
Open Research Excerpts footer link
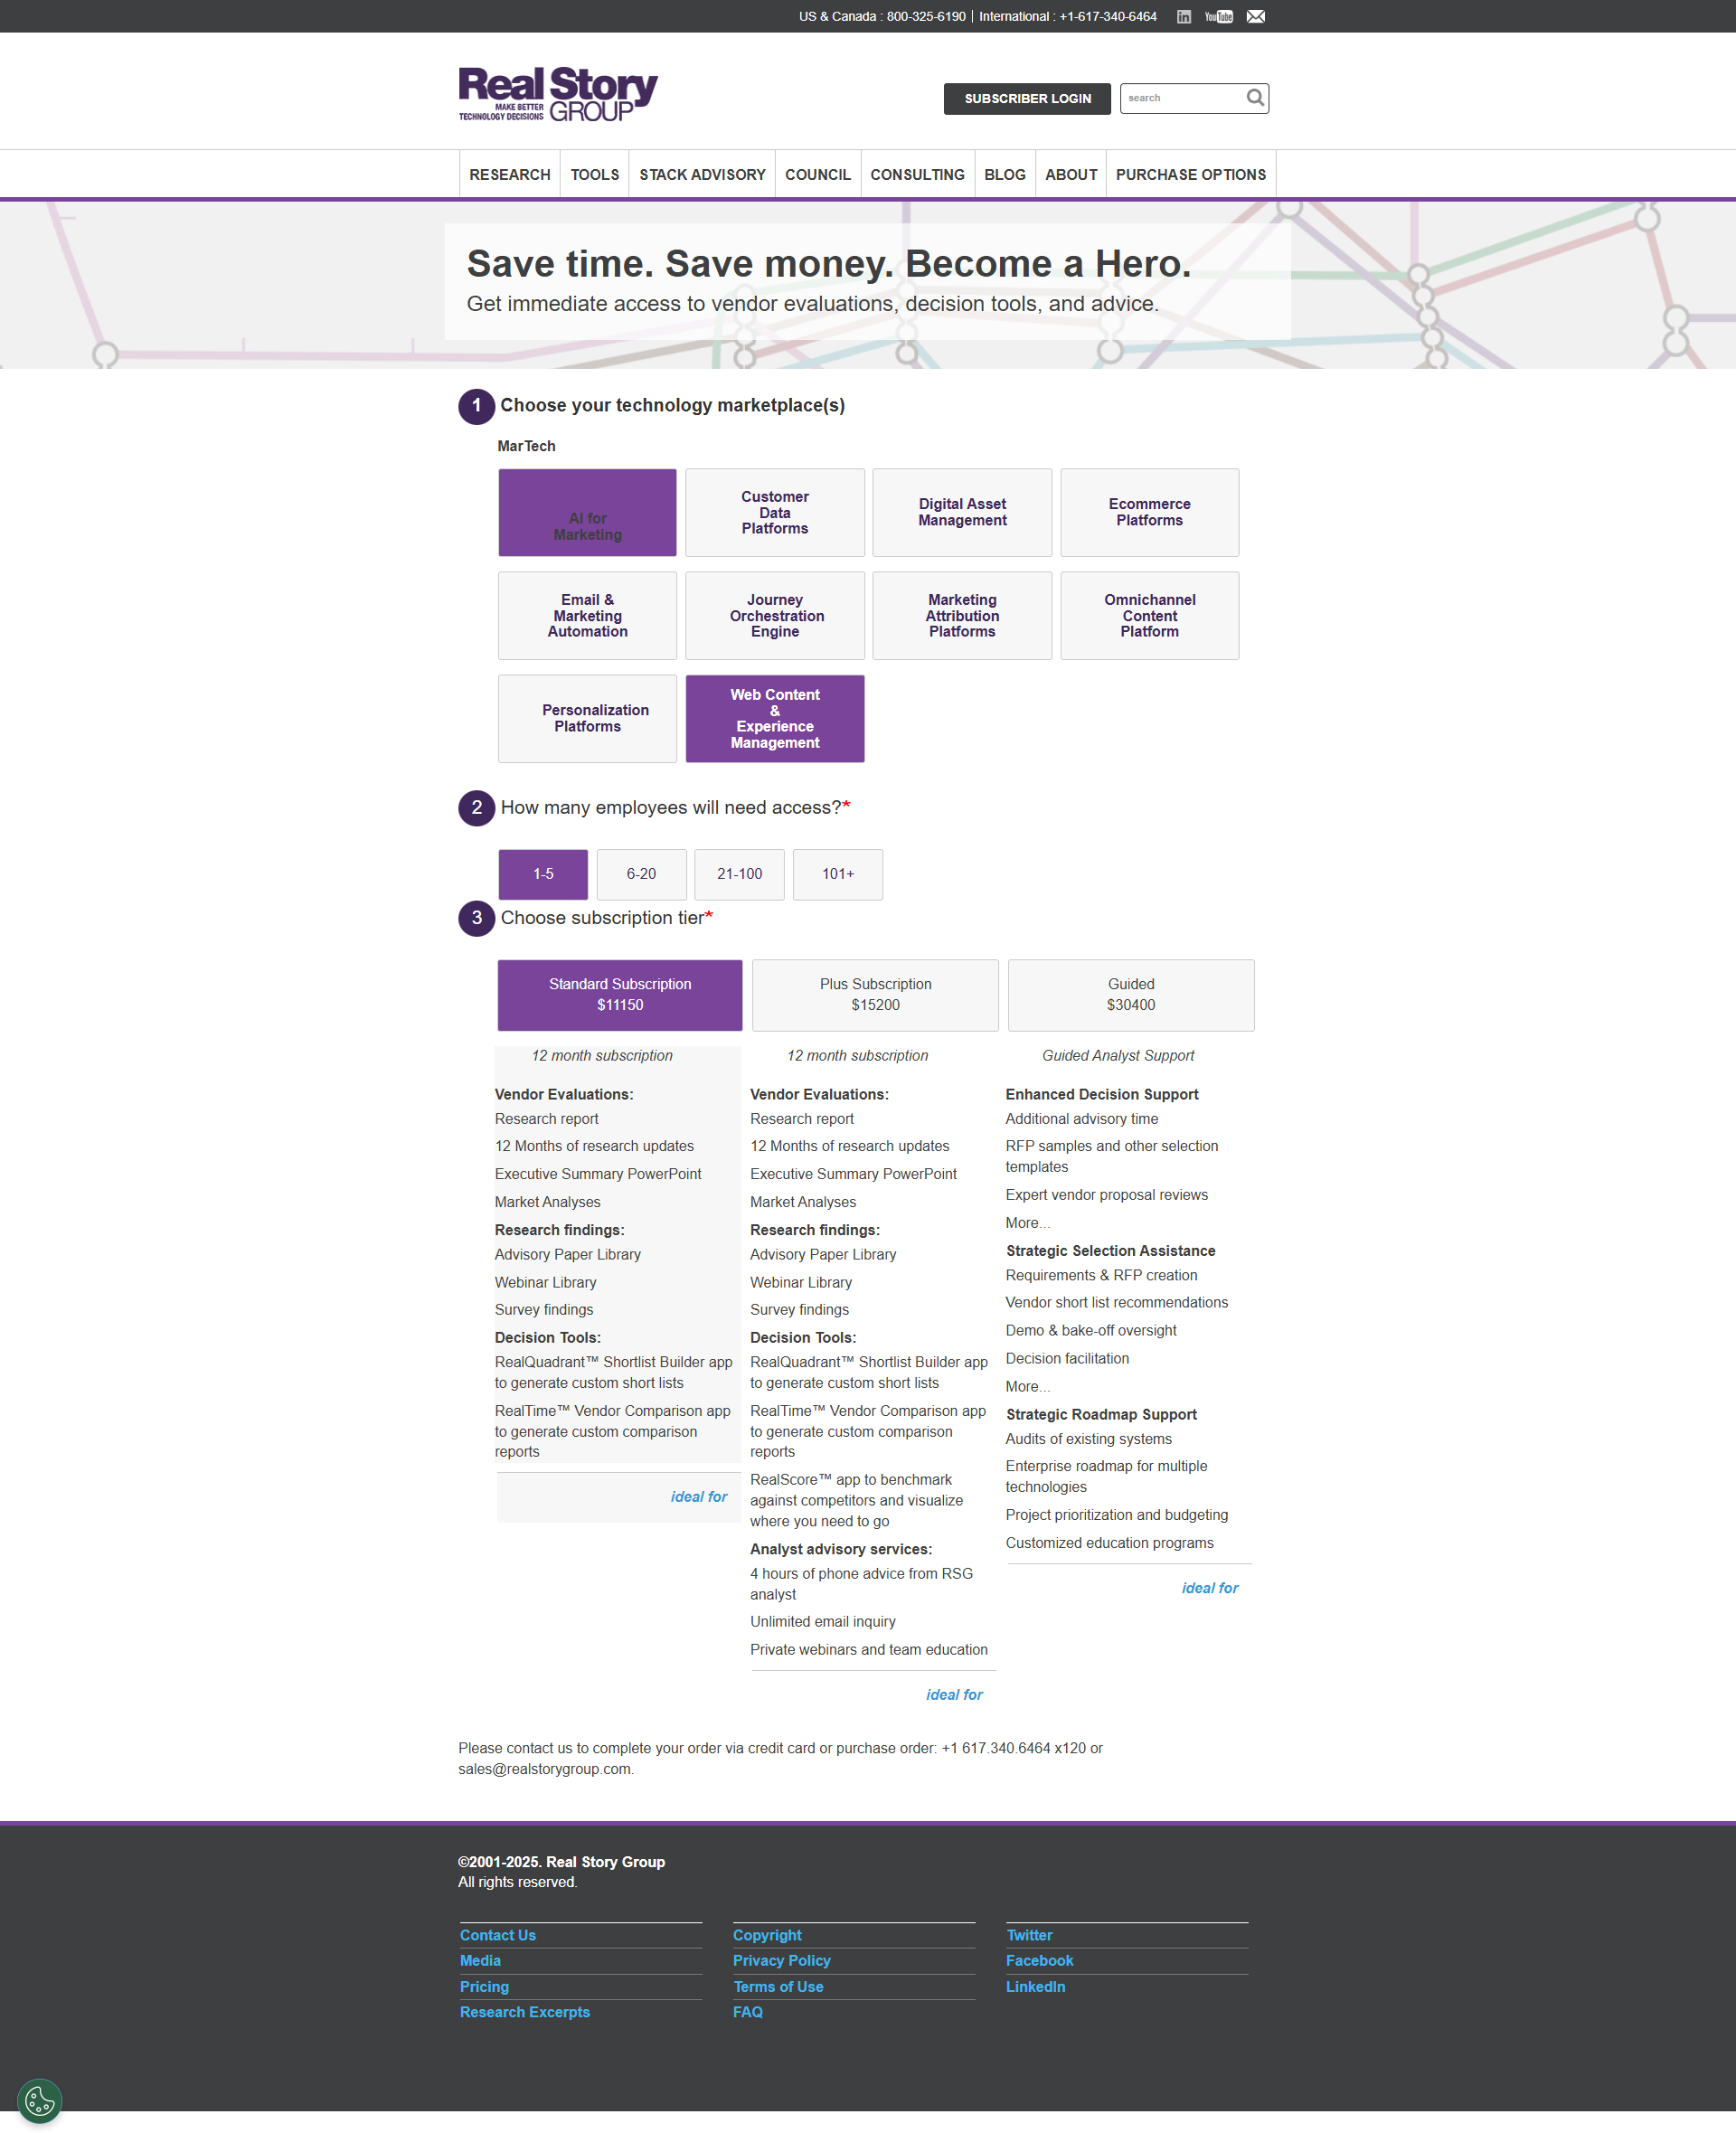click(x=525, y=2012)
